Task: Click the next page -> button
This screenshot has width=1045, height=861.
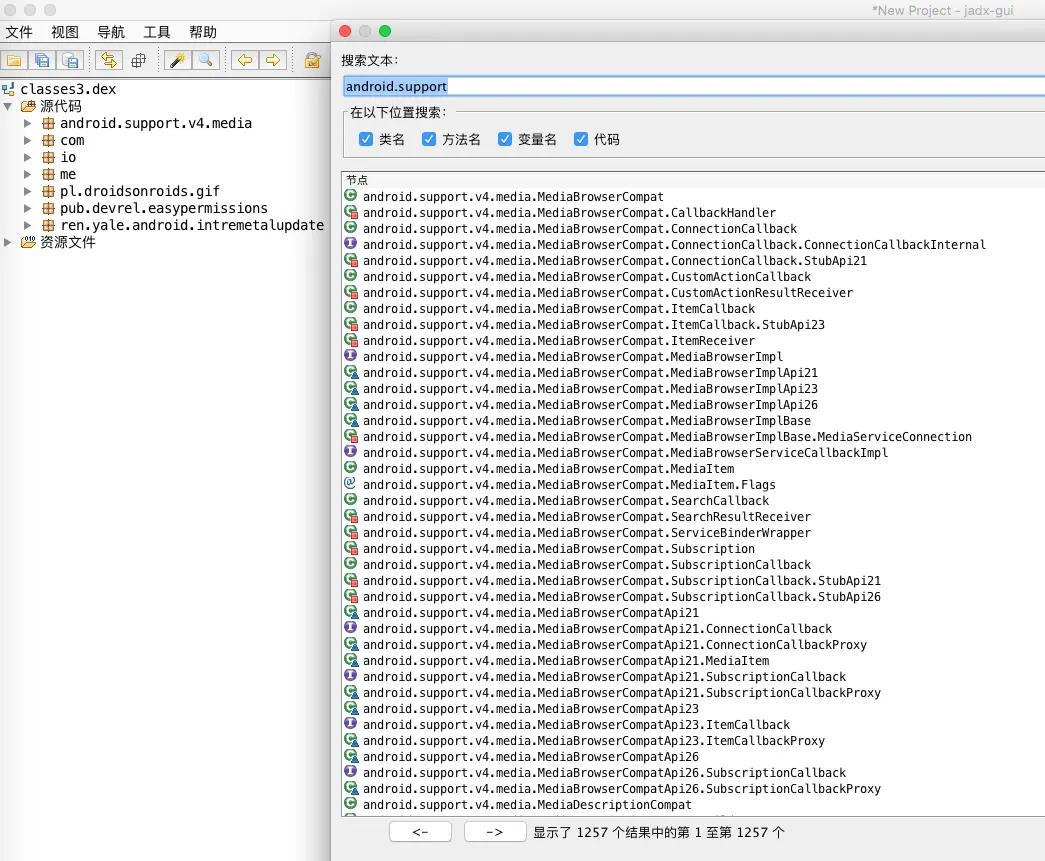Action: (495, 832)
